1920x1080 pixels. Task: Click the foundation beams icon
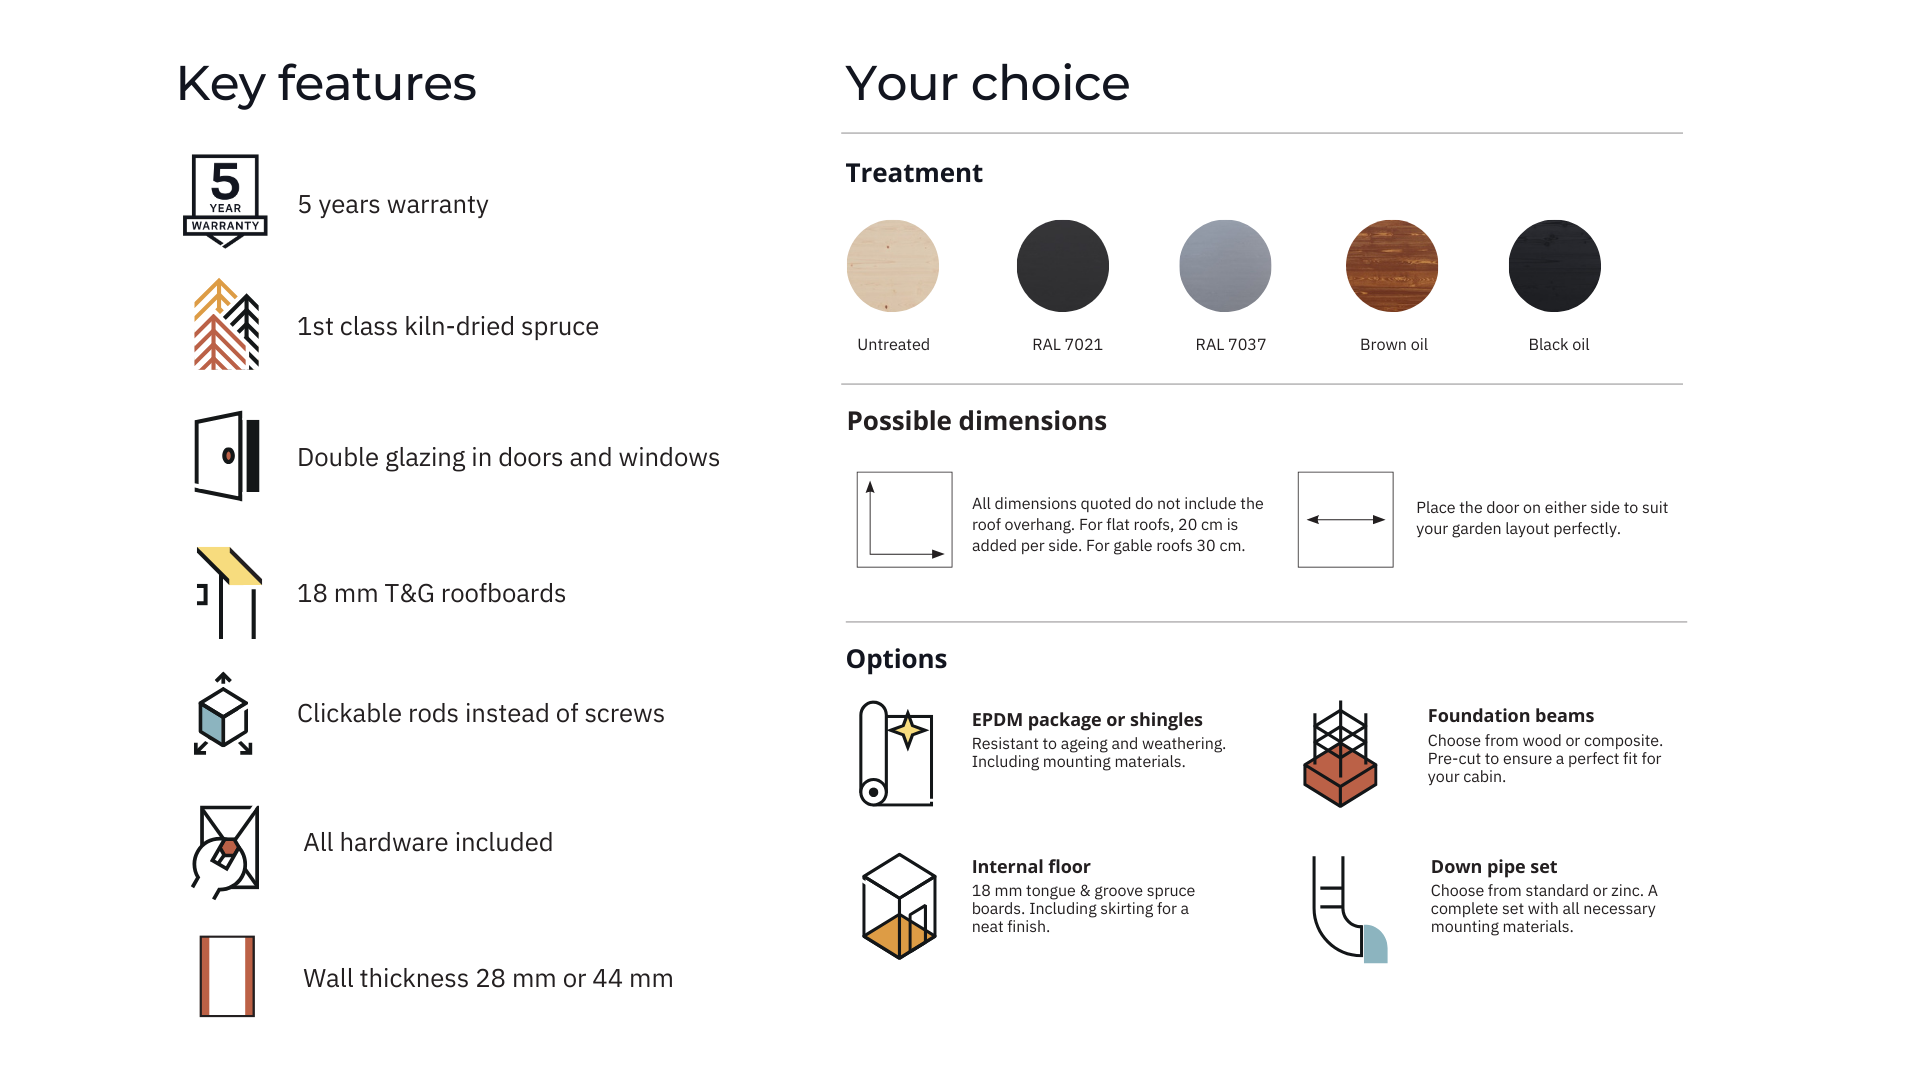tap(1340, 755)
